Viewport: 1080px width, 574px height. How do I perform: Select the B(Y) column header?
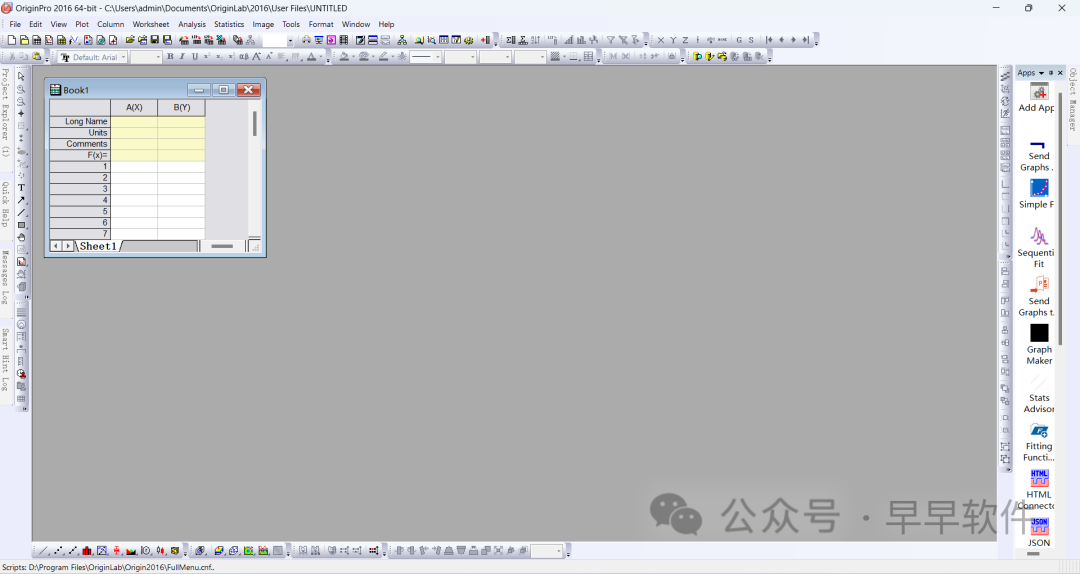pyautogui.click(x=181, y=107)
